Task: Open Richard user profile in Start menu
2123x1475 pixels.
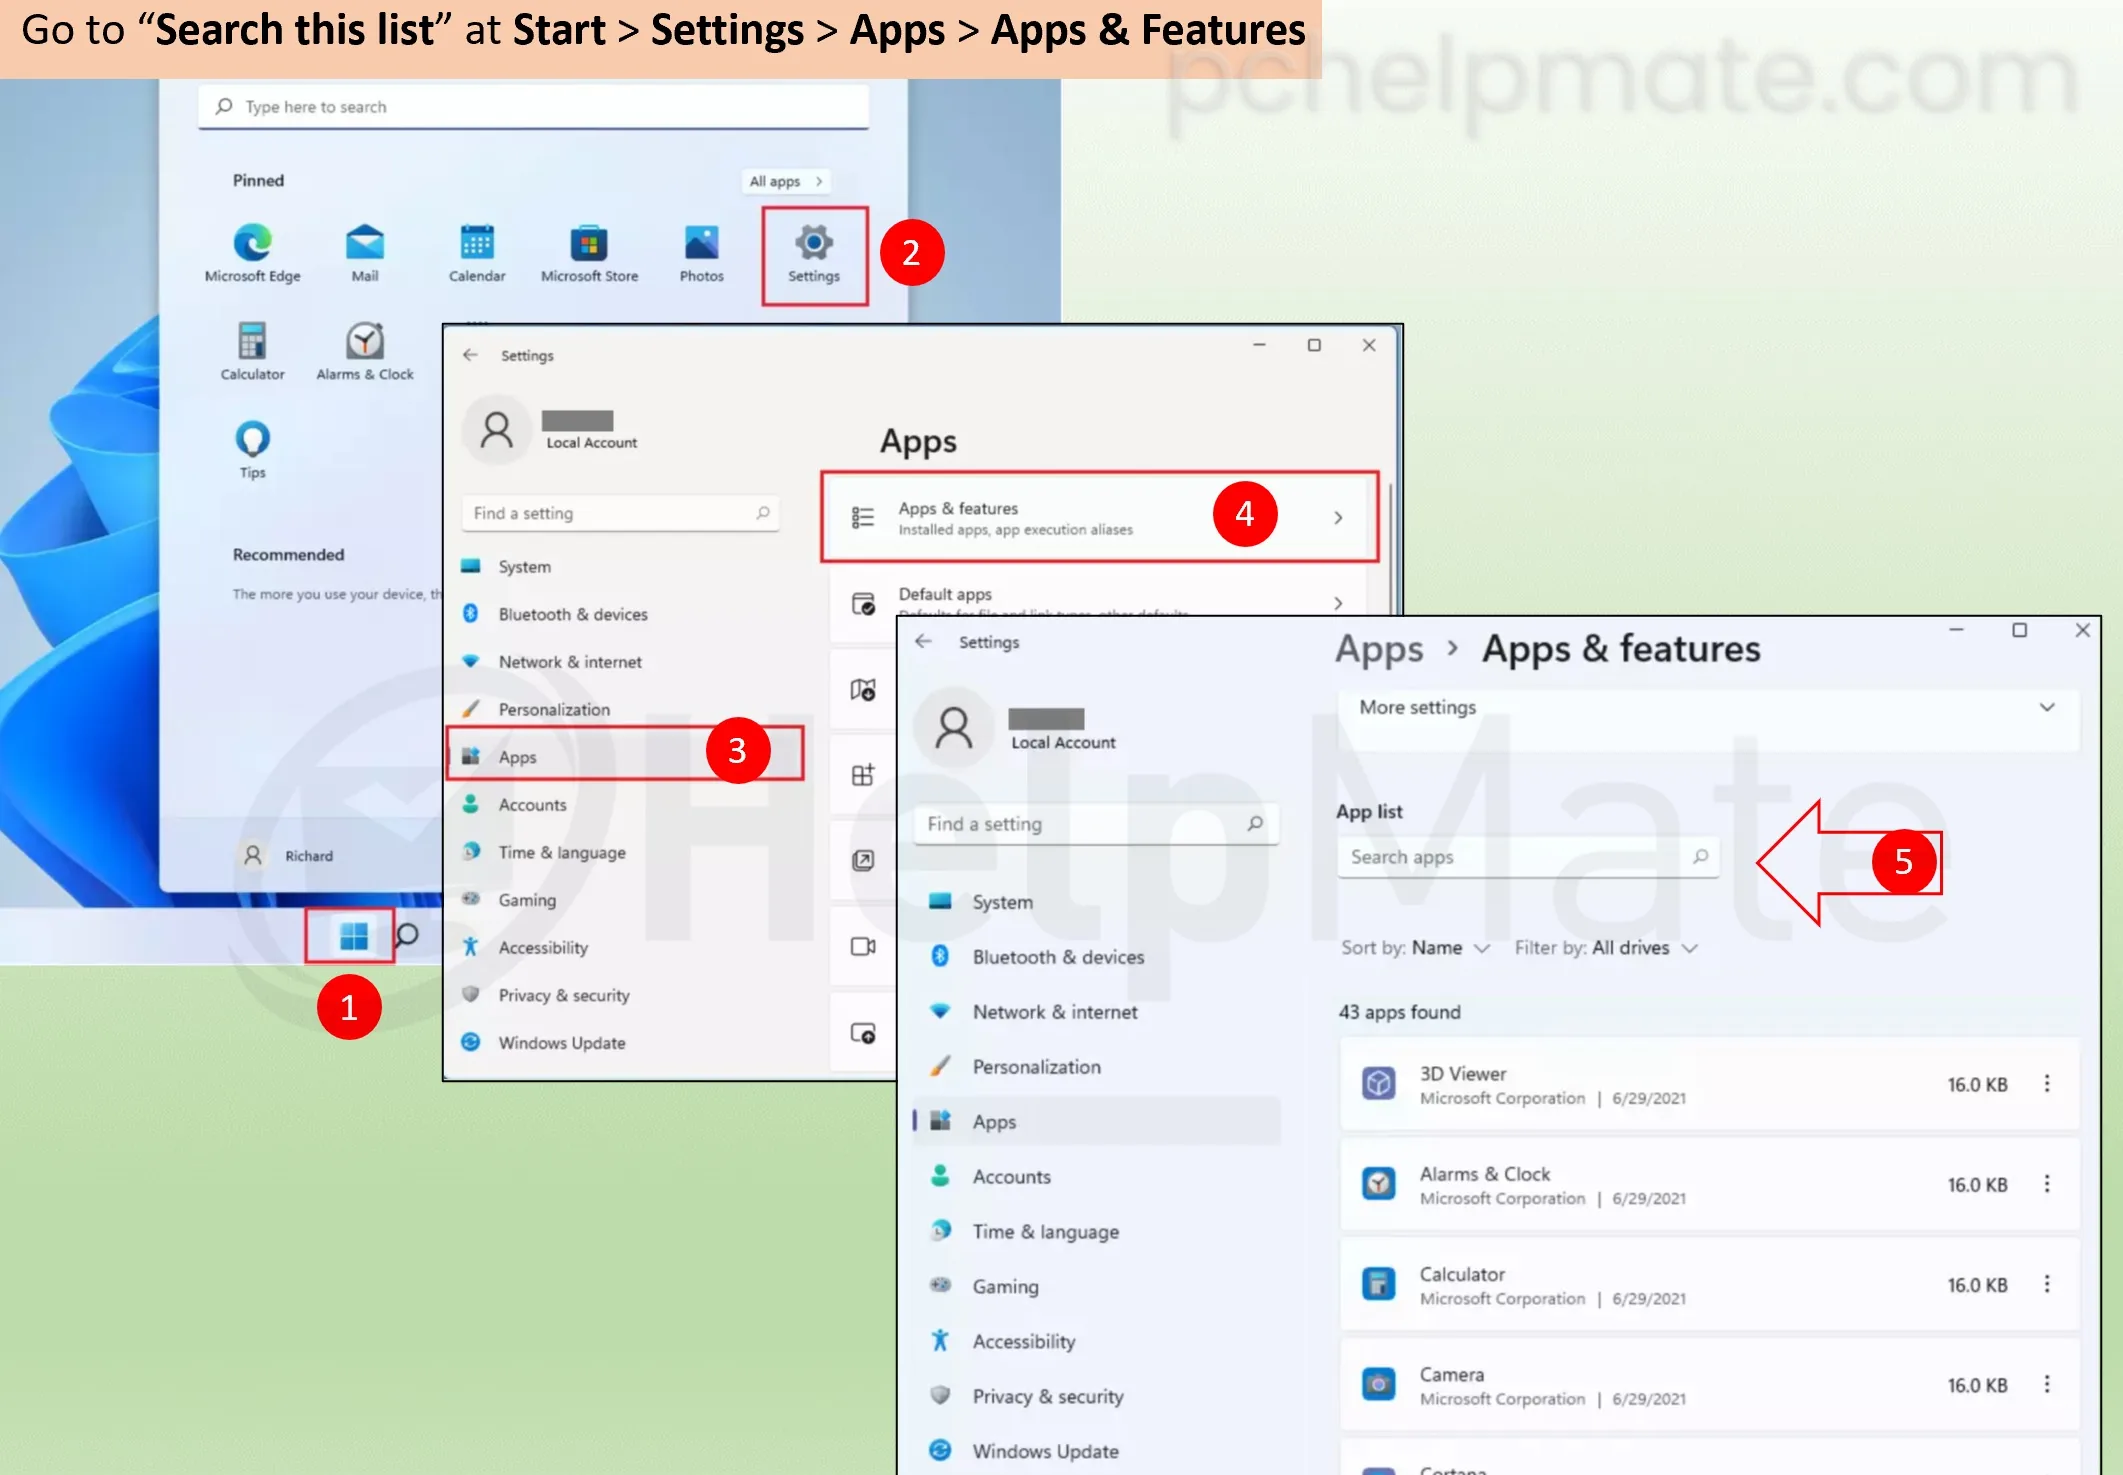Action: [x=287, y=856]
